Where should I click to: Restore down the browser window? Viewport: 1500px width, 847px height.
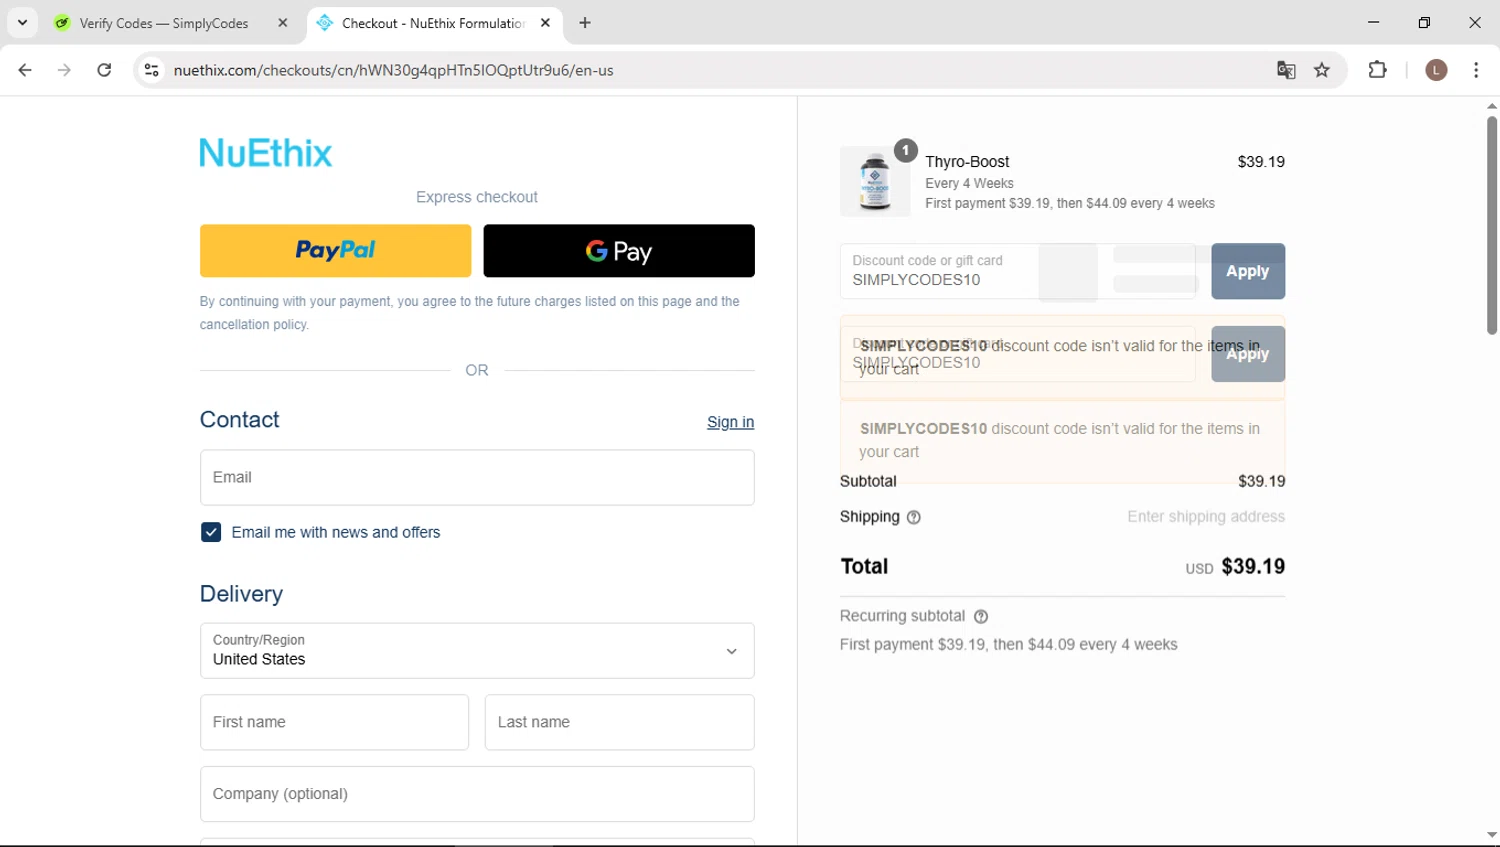point(1424,22)
